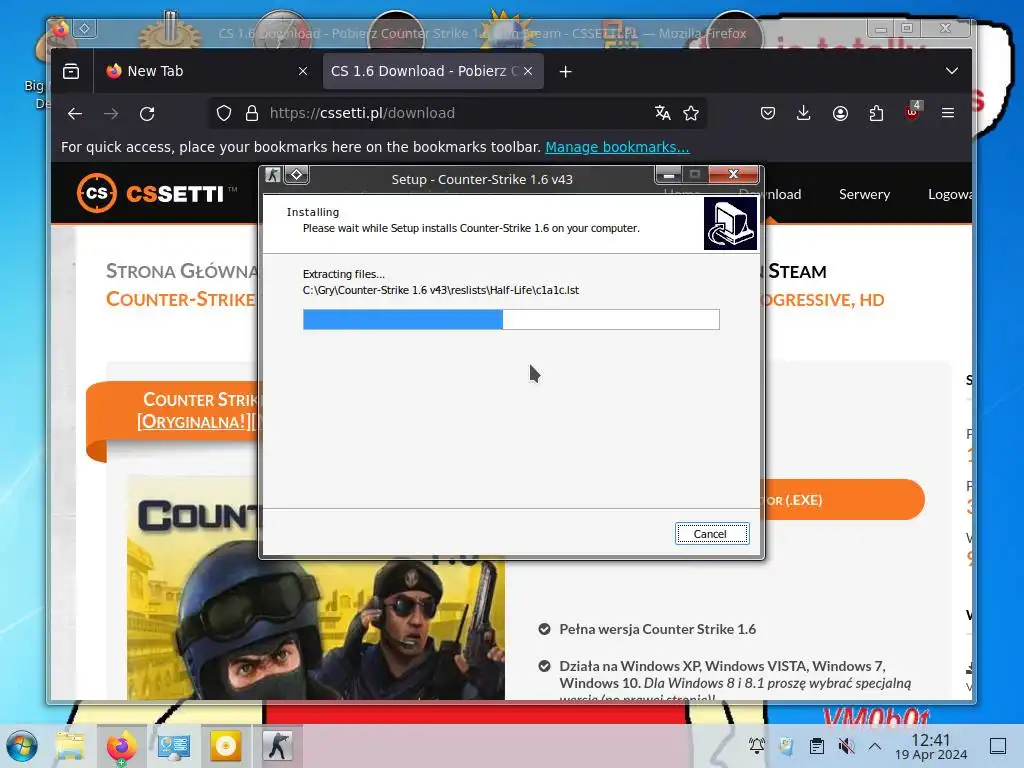Click the Firefox taskbar icon

[121, 746]
